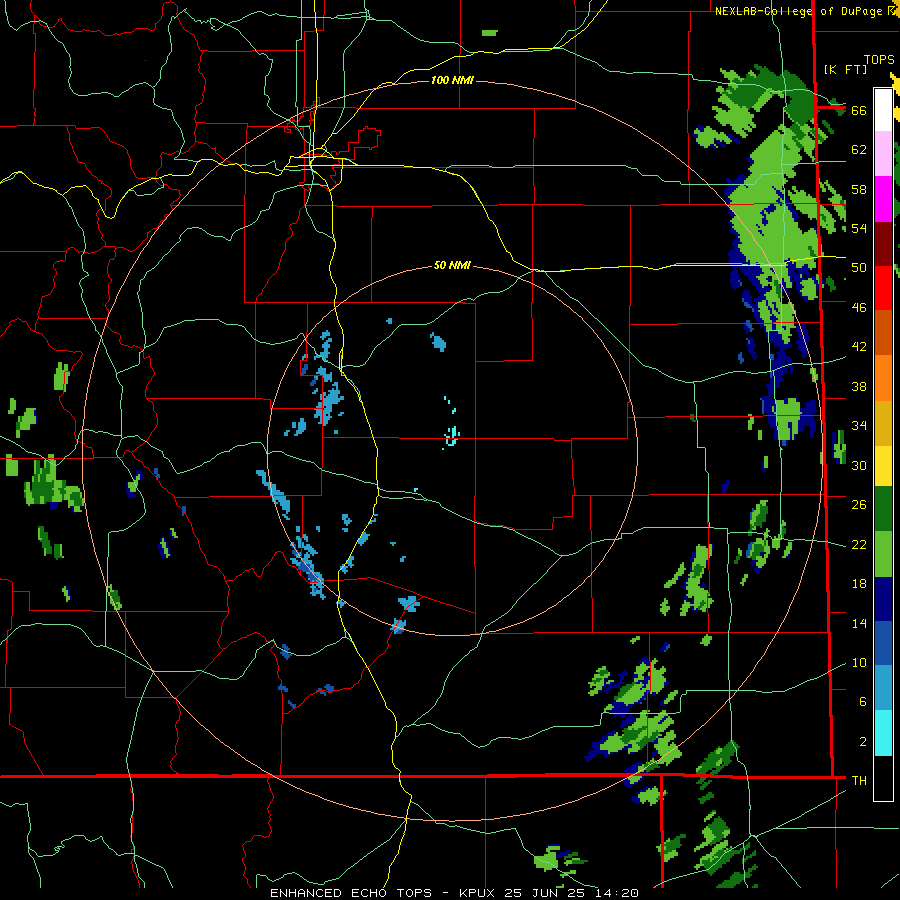This screenshot has height=900, width=900.
Task: Click the '34' legend value
Action: (859, 426)
